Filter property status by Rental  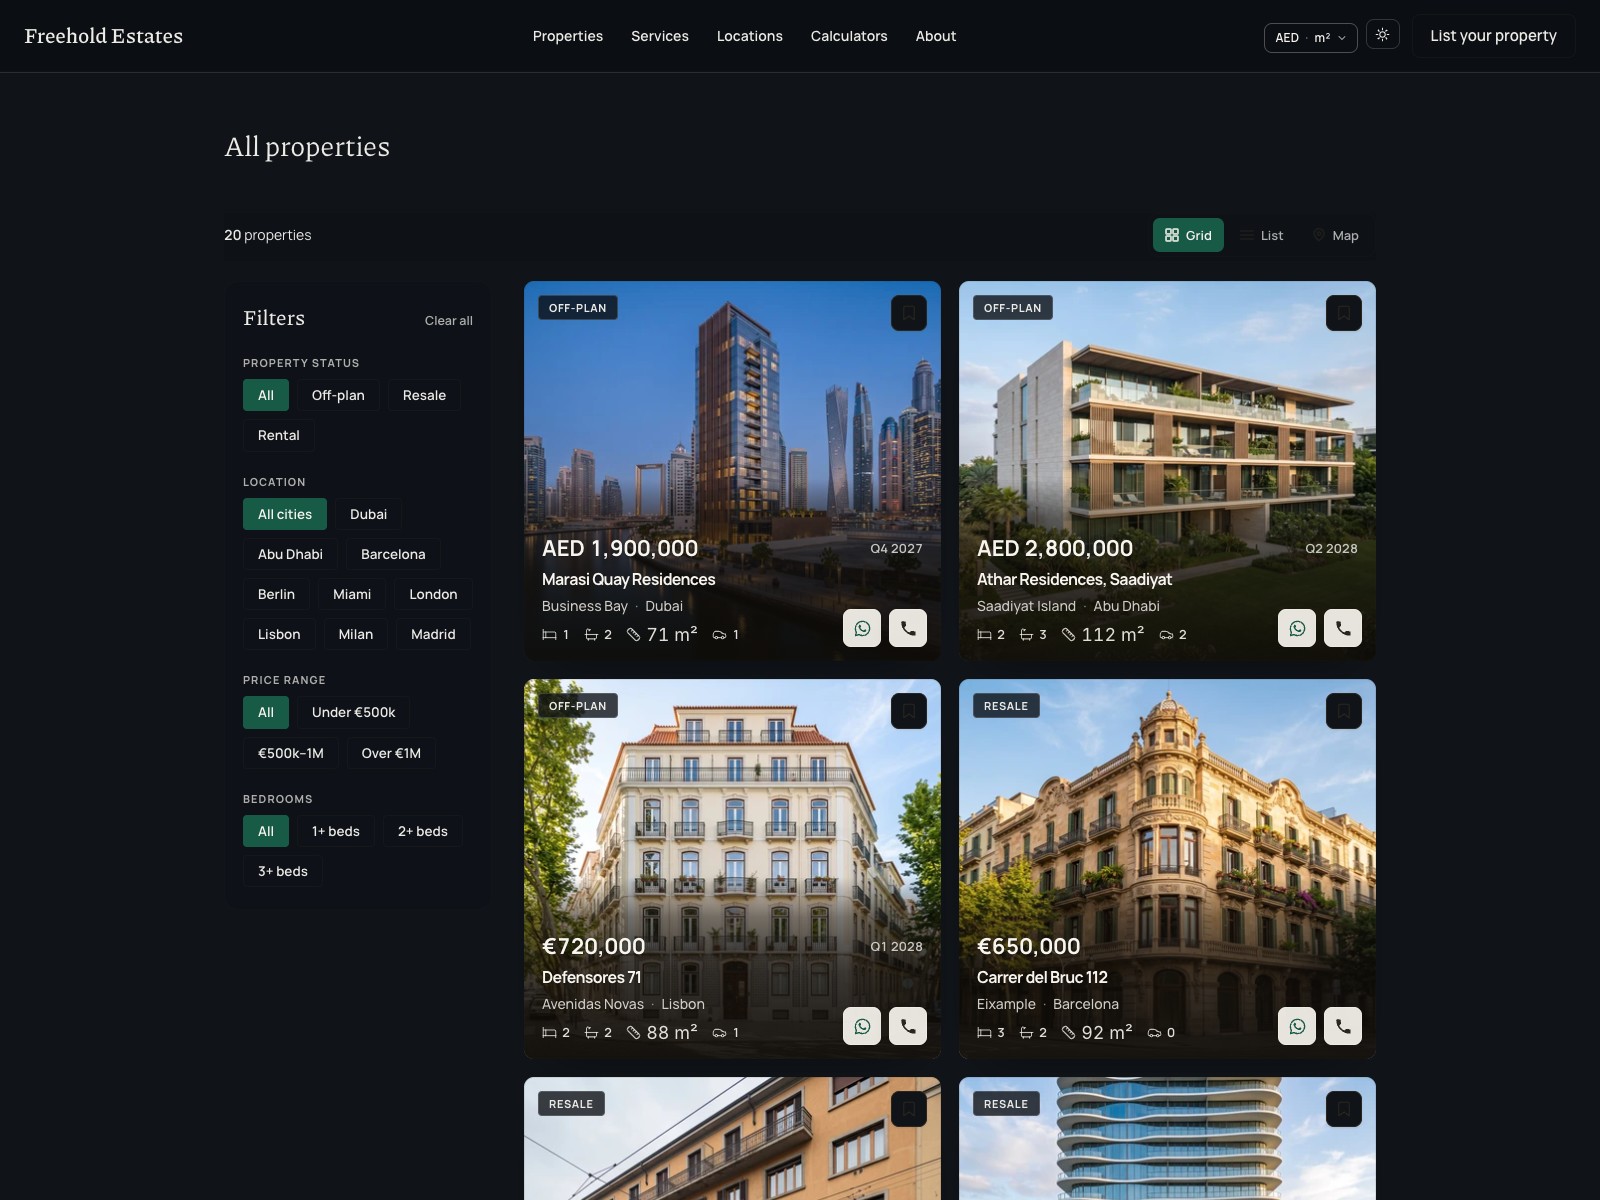tap(279, 435)
